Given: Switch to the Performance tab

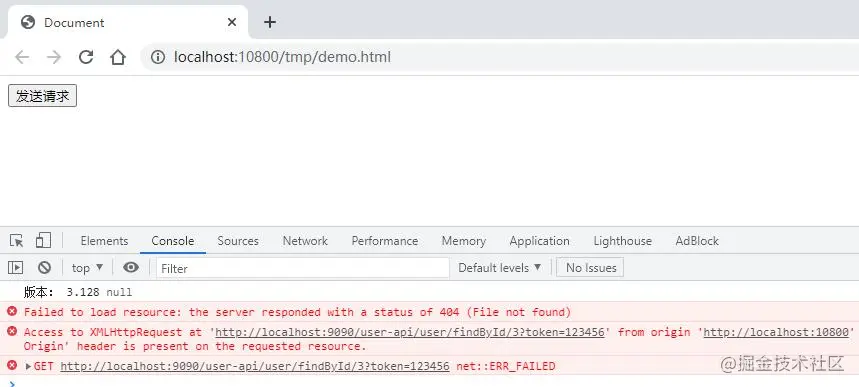Looking at the screenshot, I should click(x=385, y=241).
